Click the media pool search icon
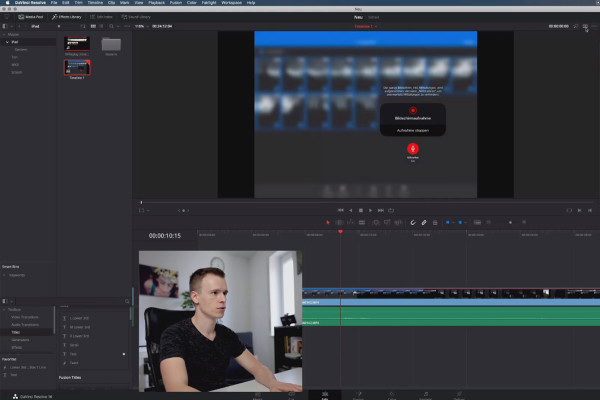 tap(111, 26)
